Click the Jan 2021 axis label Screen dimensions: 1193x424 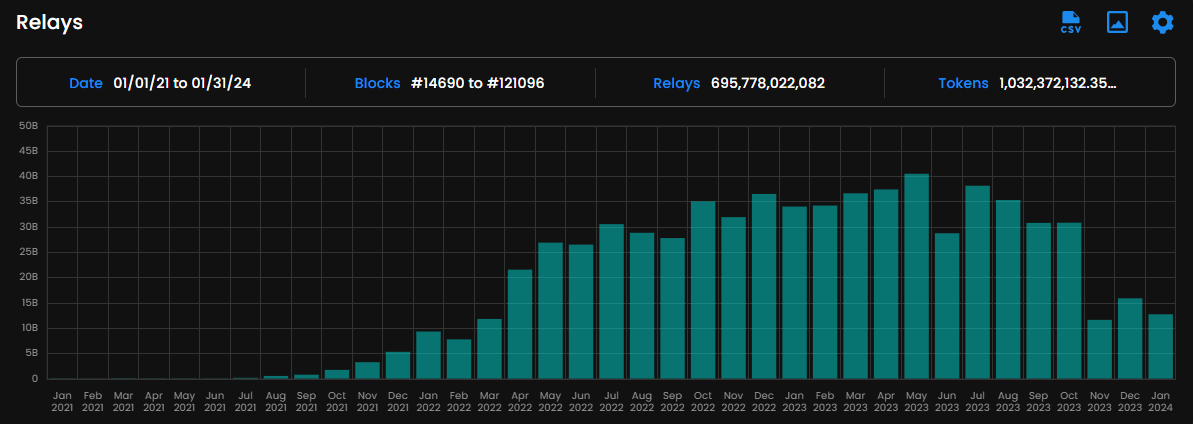(x=62, y=401)
